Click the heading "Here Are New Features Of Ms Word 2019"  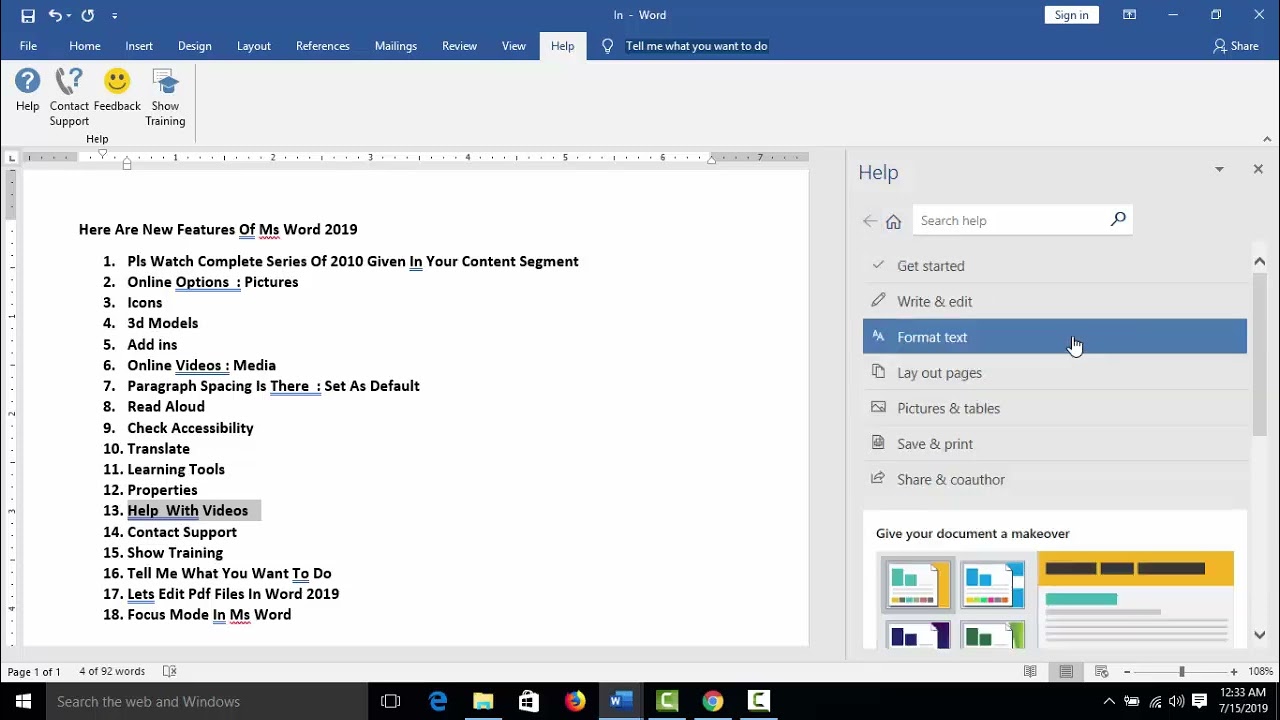coord(218,229)
